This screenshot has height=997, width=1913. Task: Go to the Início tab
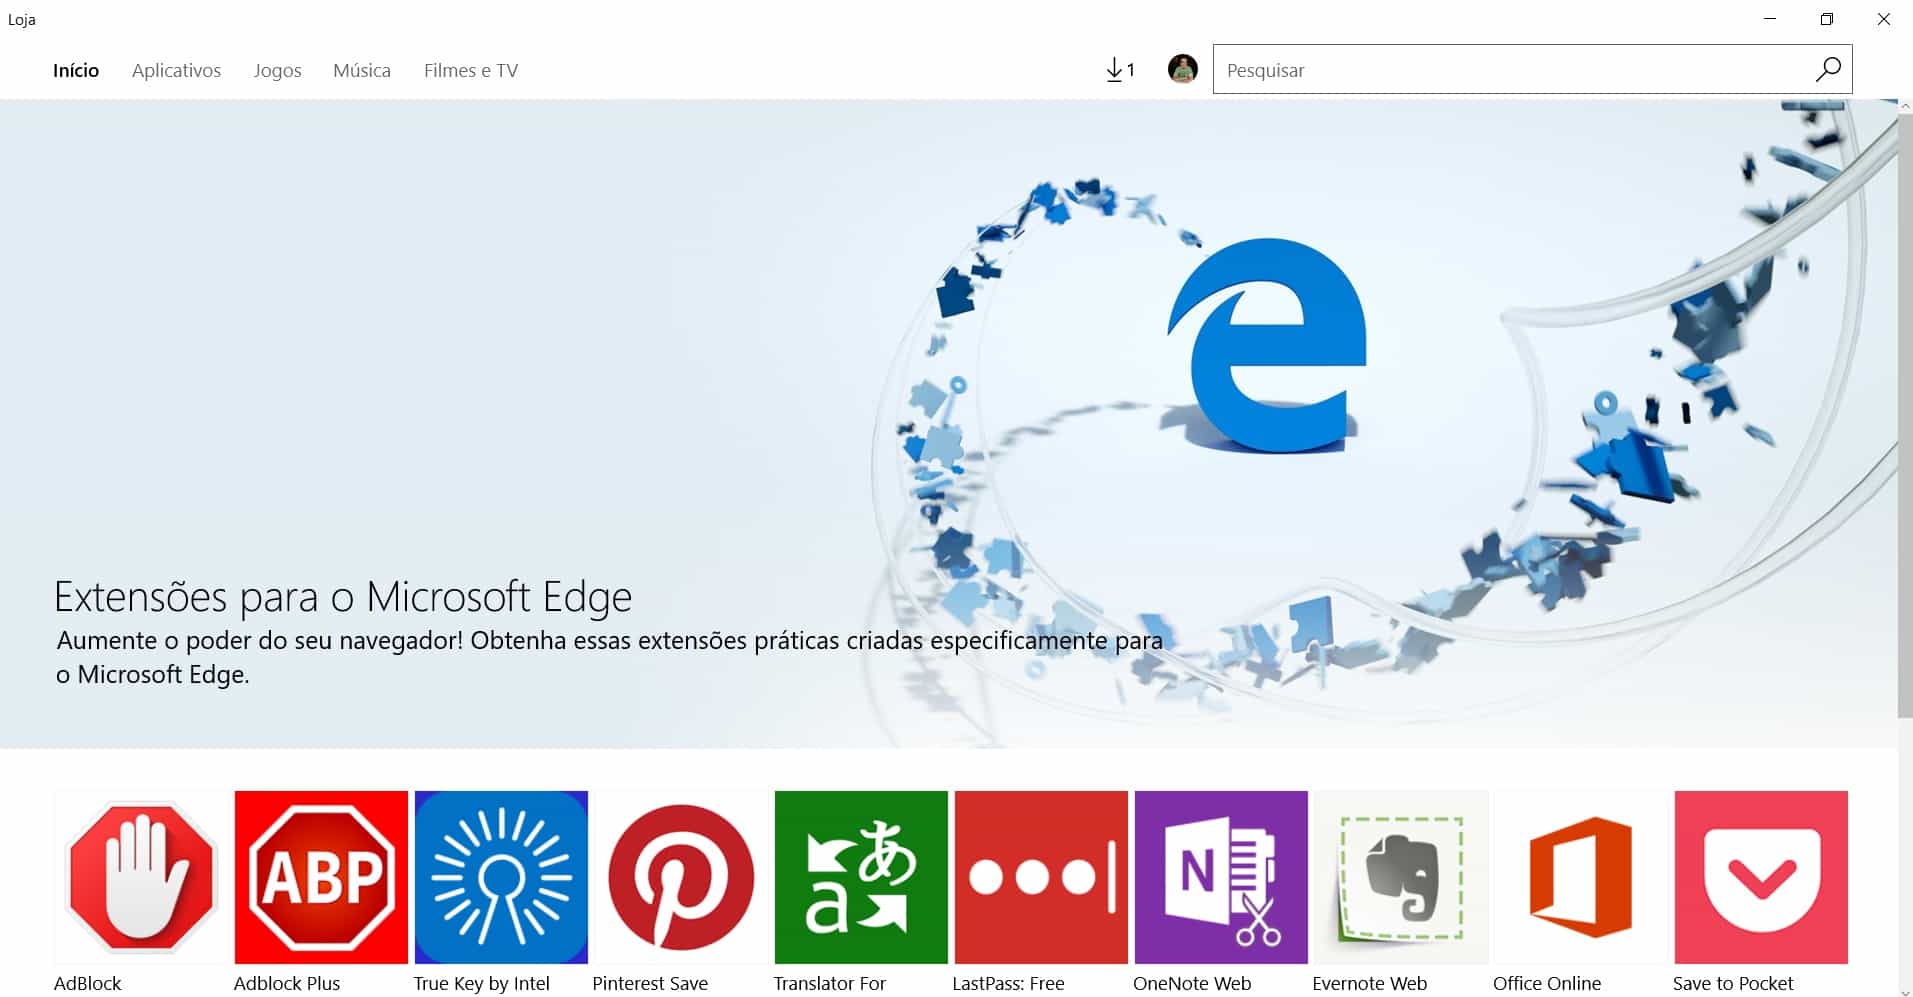pos(76,70)
